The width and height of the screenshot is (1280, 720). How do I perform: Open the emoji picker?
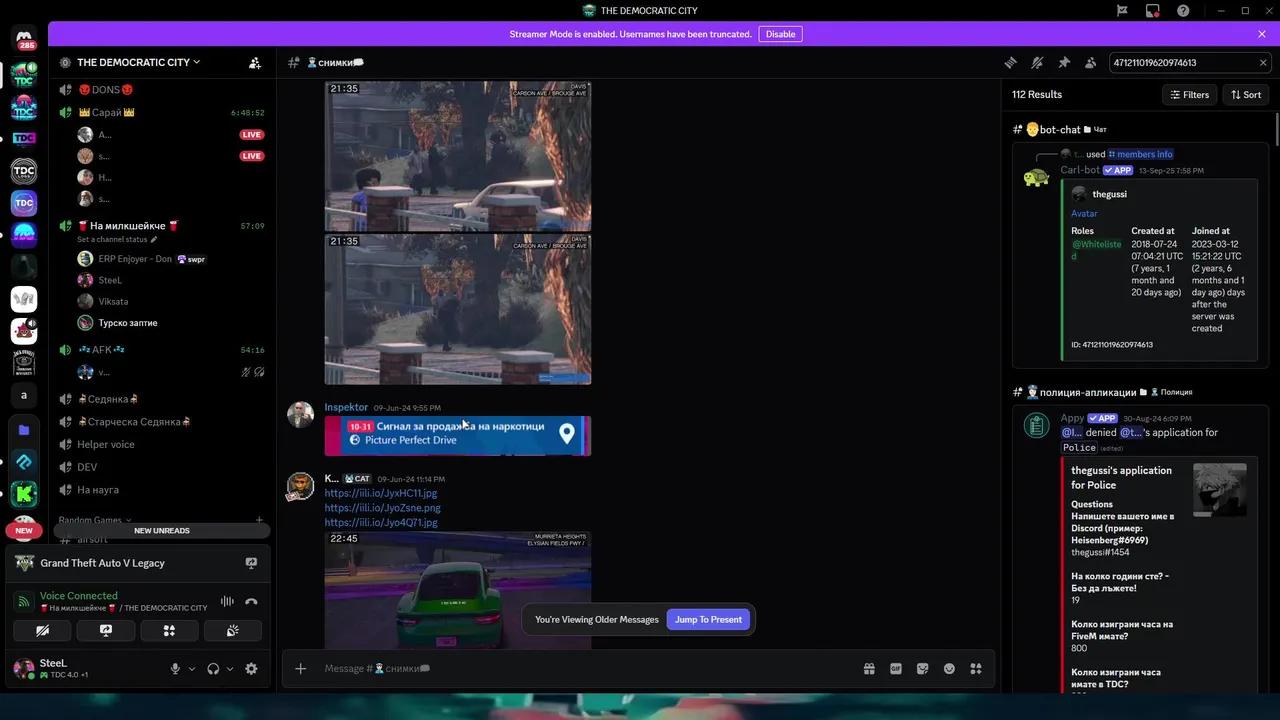point(949,668)
